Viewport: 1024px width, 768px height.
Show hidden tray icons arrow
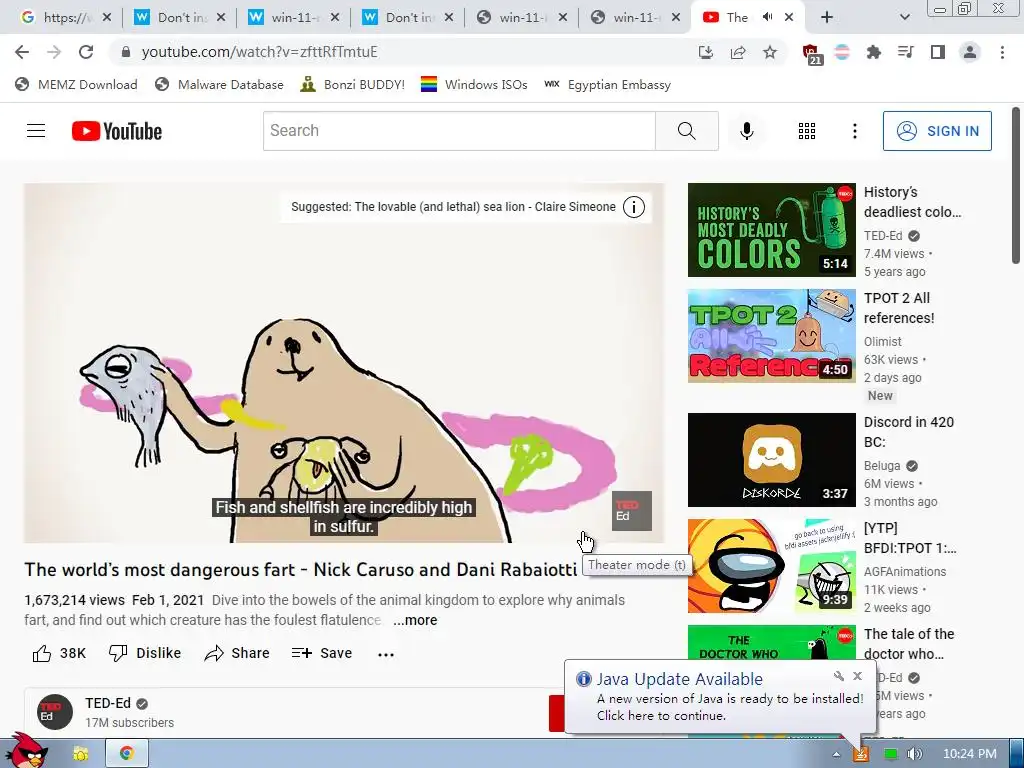coord(837,754)
